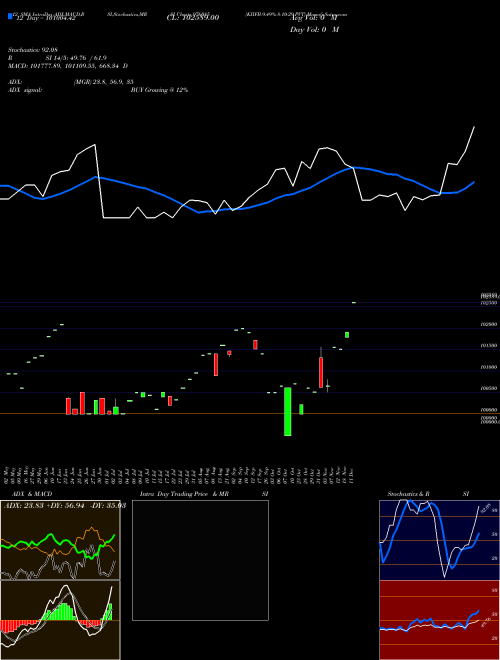This screenshot has width=500, height=660.
Task: Click the empty Intra Day Trading chart box
Action: point(200,560)
